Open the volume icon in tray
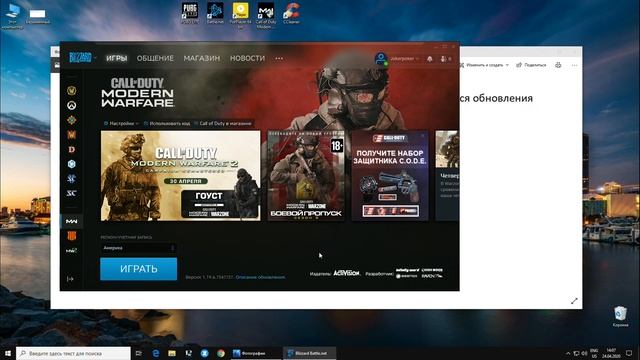640x360 pixels. pyautogui.click(x=584, y=353)
